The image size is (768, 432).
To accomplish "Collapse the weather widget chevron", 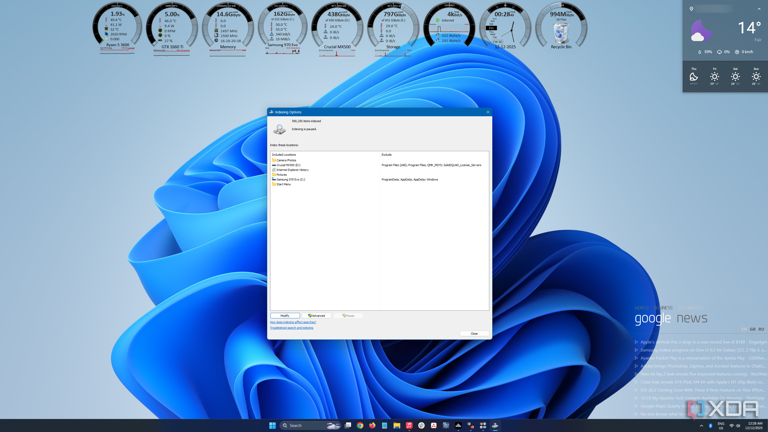I will click(760, 8).
